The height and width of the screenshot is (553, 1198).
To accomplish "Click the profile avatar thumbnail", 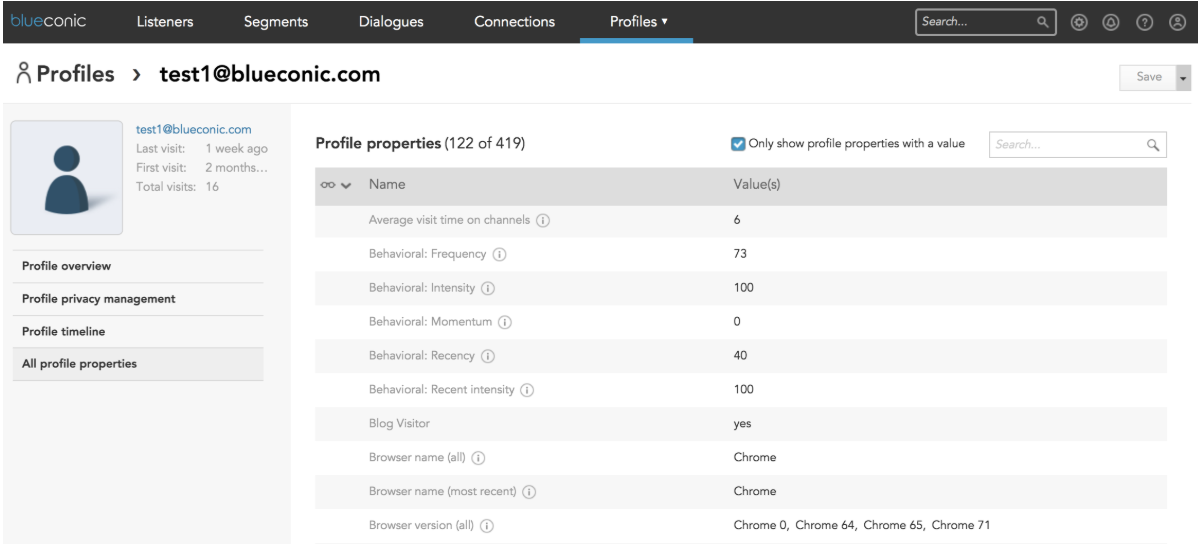I will pyautogui.click(x=66, y=177).
